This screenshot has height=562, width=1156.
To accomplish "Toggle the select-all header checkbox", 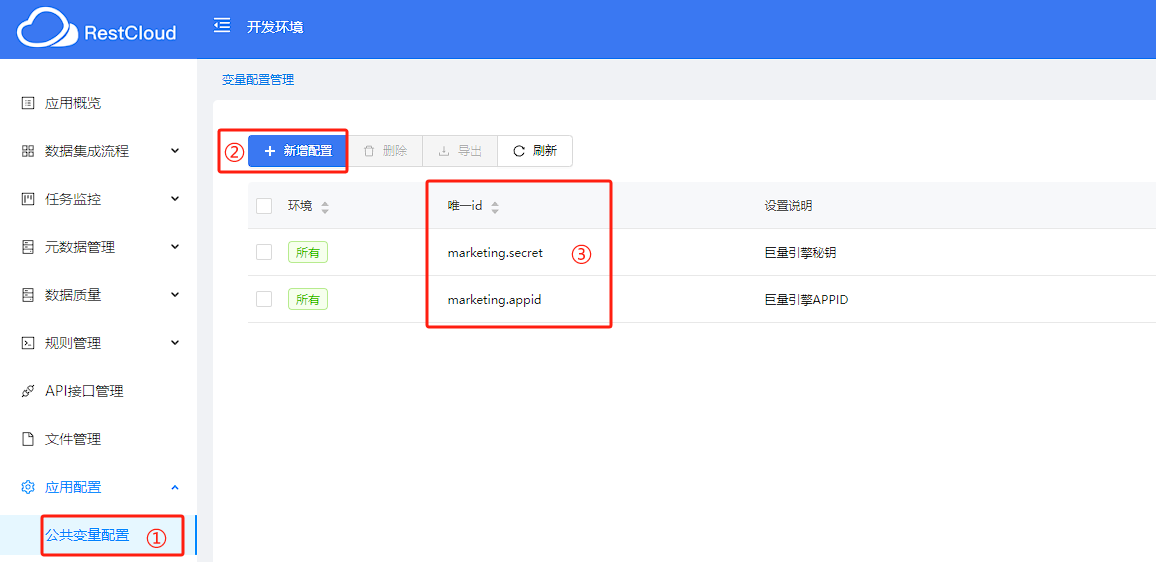I will (264, 206).
